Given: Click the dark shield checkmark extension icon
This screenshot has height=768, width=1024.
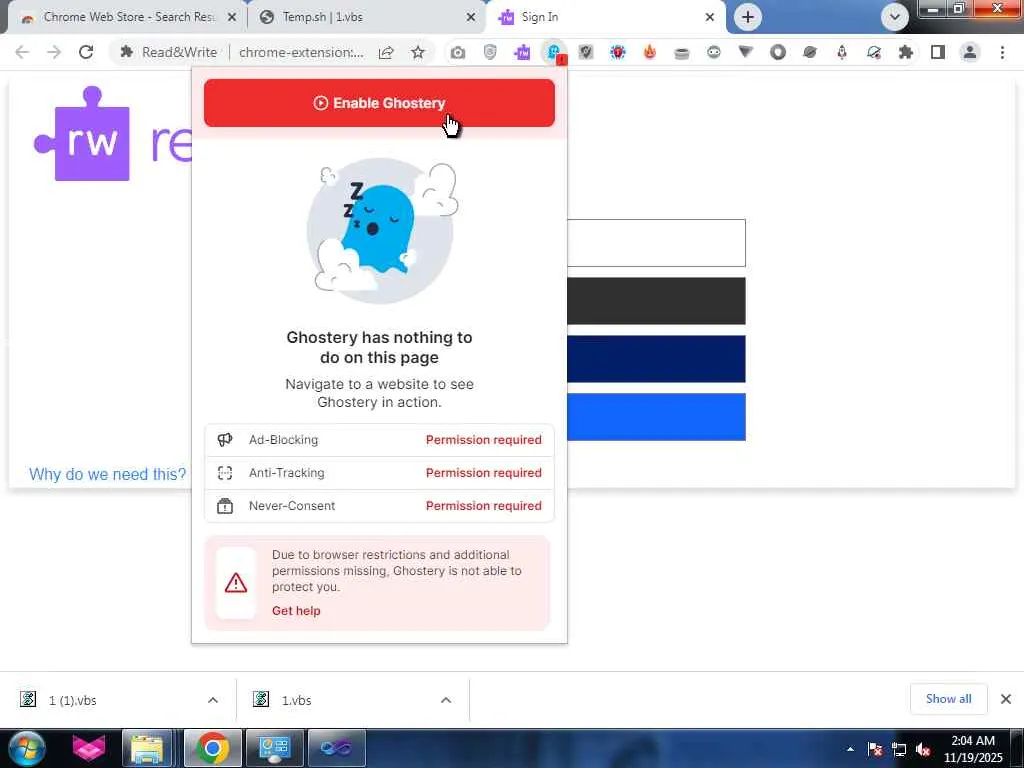Looking at the screenshot, I should pos(586,52).
